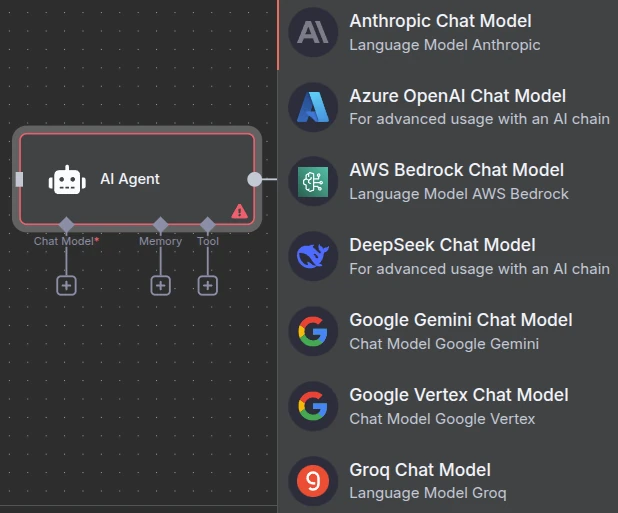
Task: Add Memory via its plus button
Action: (160, 286)
